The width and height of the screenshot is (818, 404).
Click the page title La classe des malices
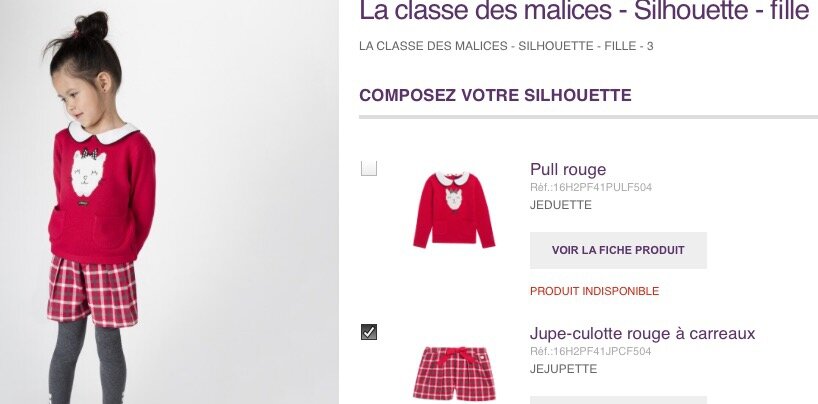584,10
